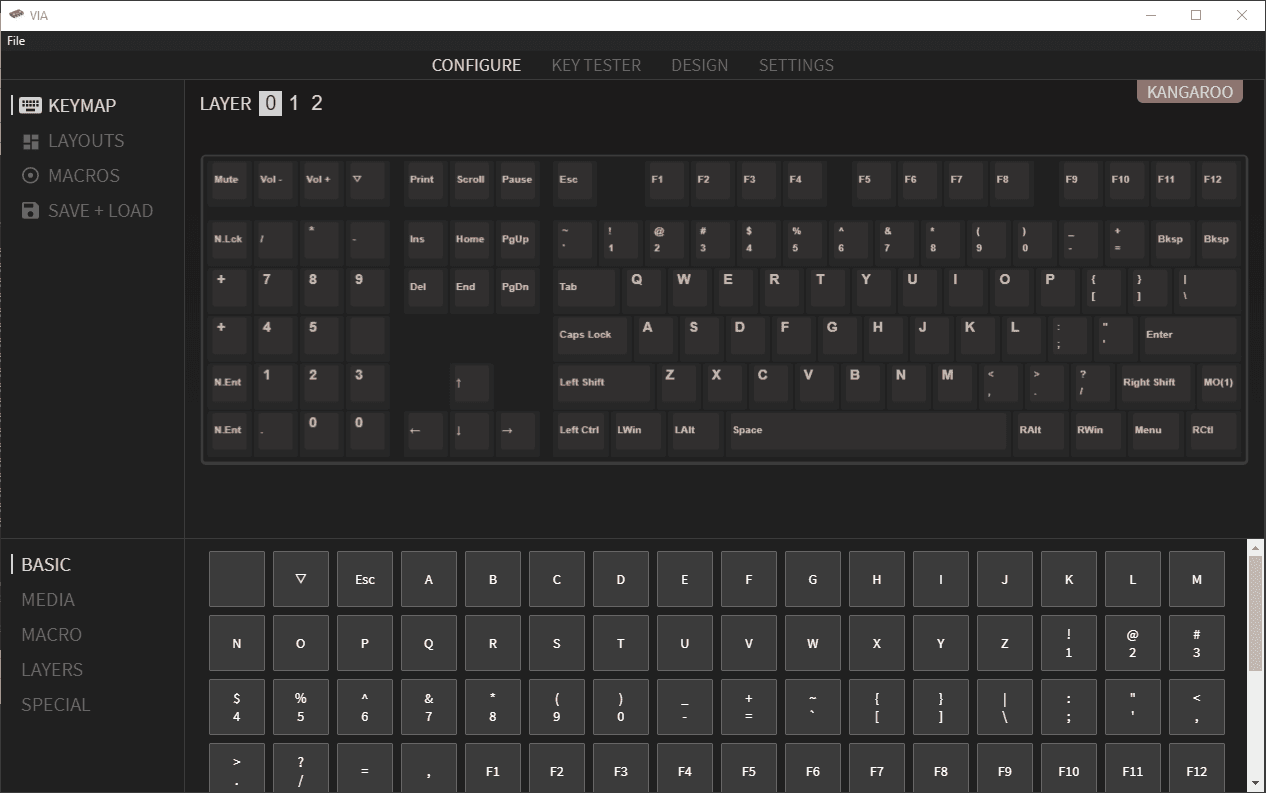Open the Special keycode category
Screen dimensions: 1266x793
[56, 705]
